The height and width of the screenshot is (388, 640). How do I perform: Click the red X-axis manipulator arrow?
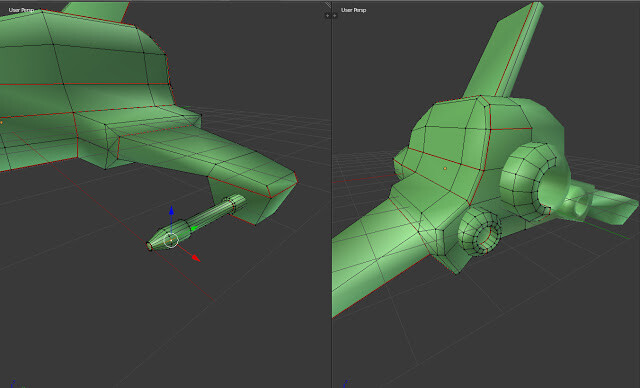(196, 258)
